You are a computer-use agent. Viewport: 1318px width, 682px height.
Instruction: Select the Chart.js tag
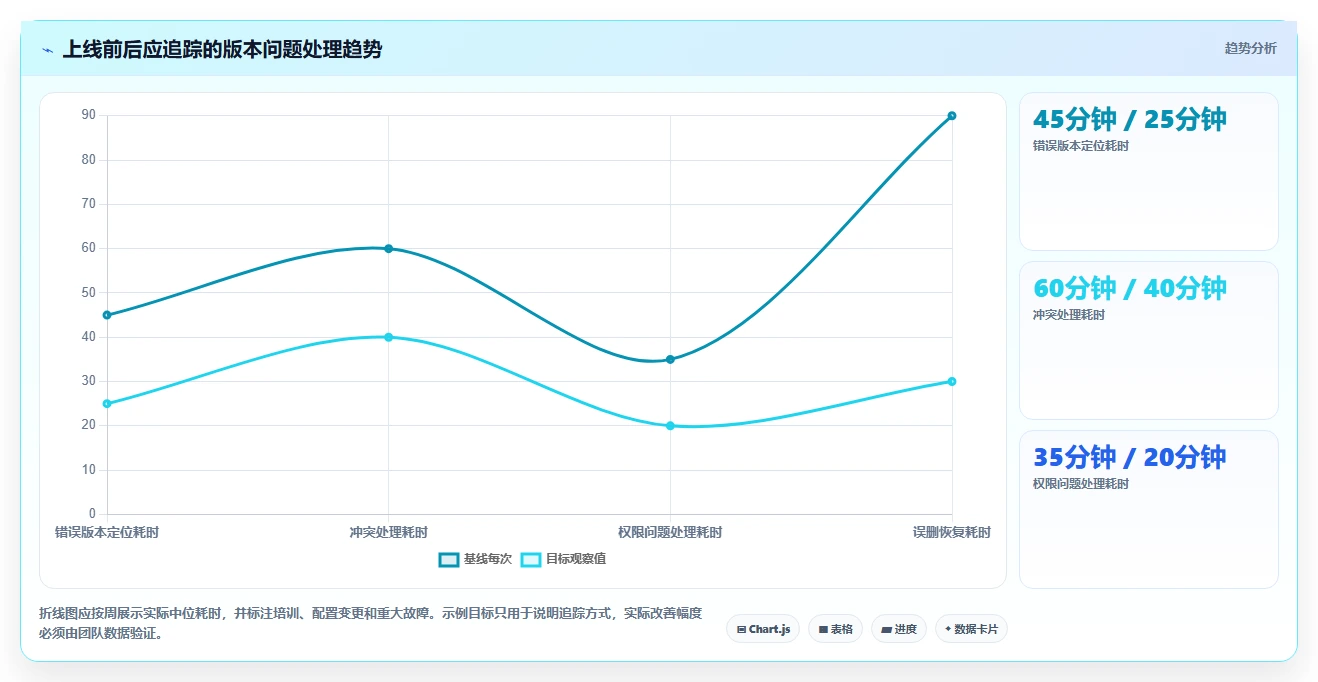(763, 629)
